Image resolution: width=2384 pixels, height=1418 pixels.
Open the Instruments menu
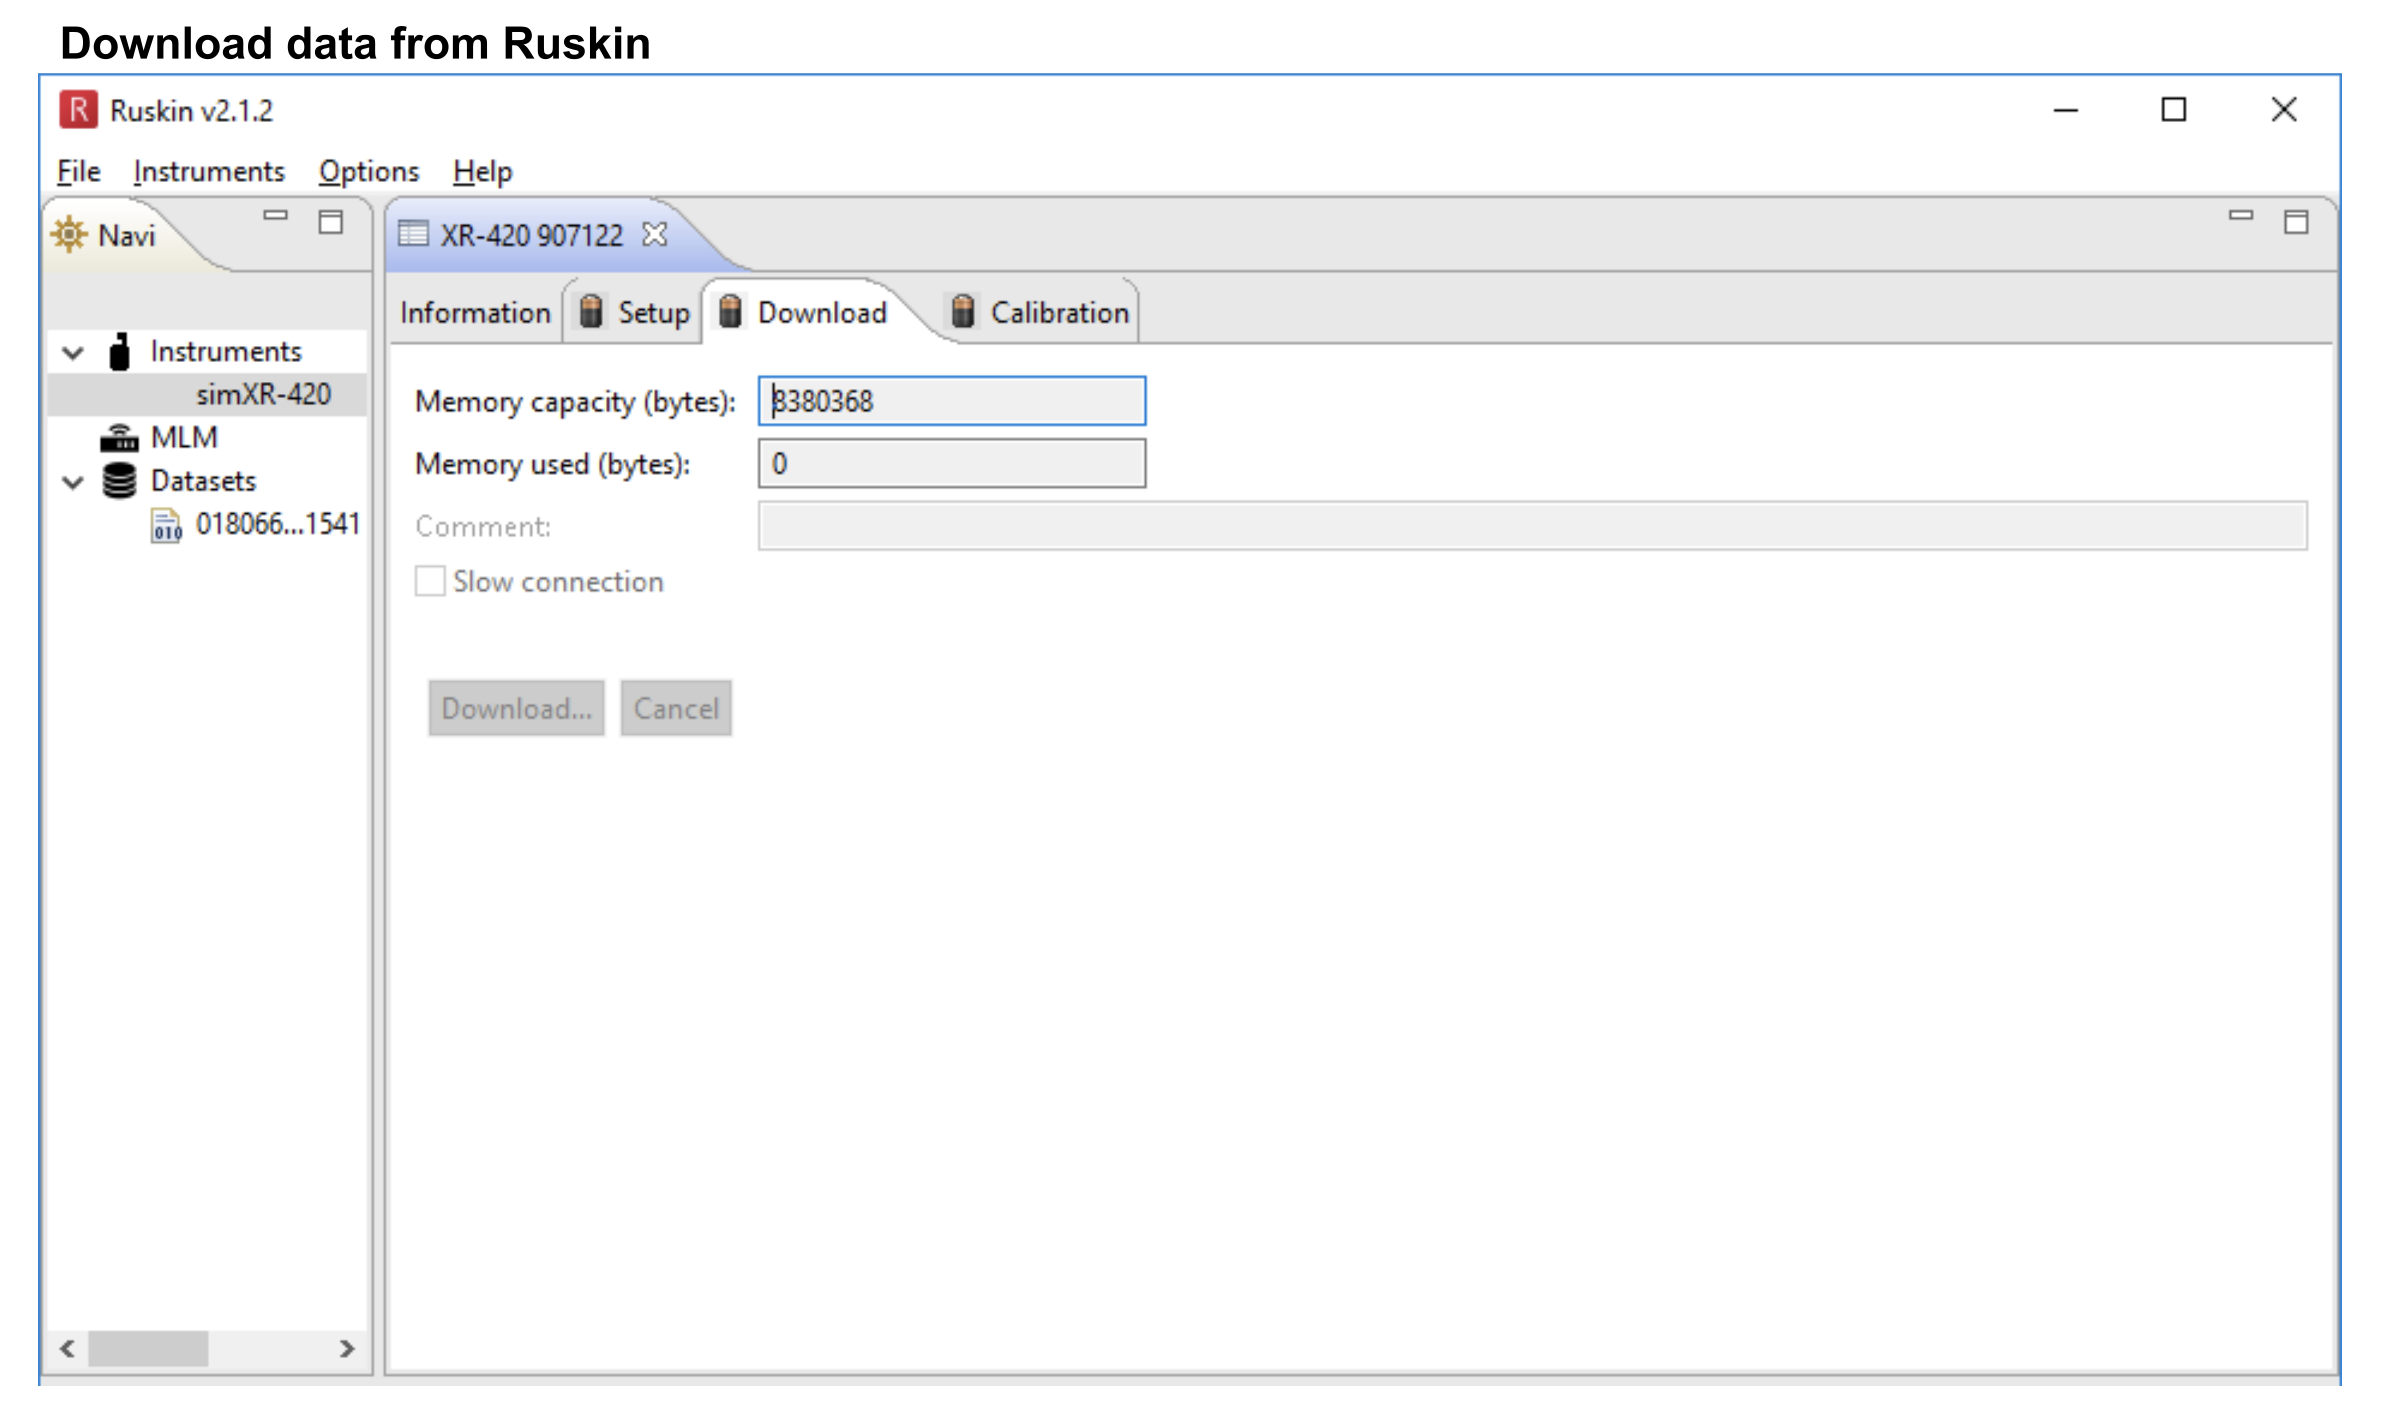209,172
